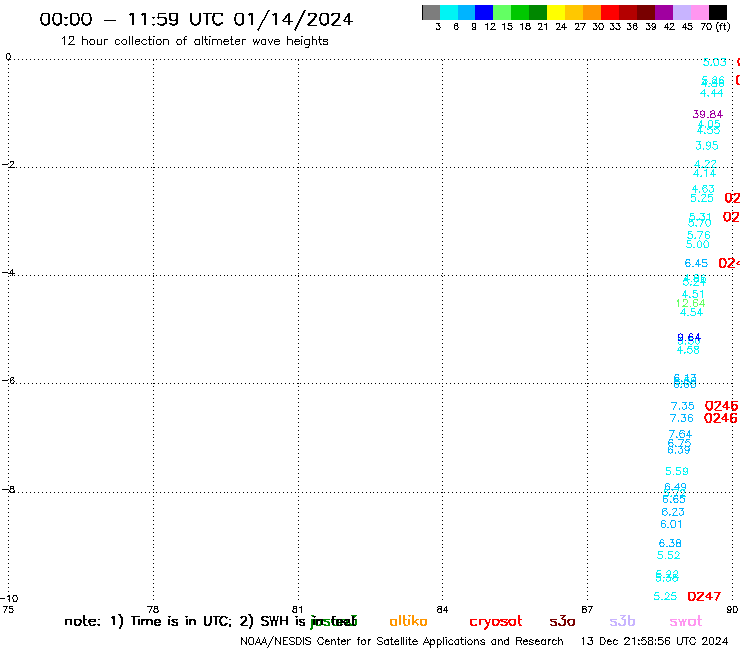Click the blue 9.64 wave height value
The width and height of the screenshot is (740, 650).
pos(689,338)
